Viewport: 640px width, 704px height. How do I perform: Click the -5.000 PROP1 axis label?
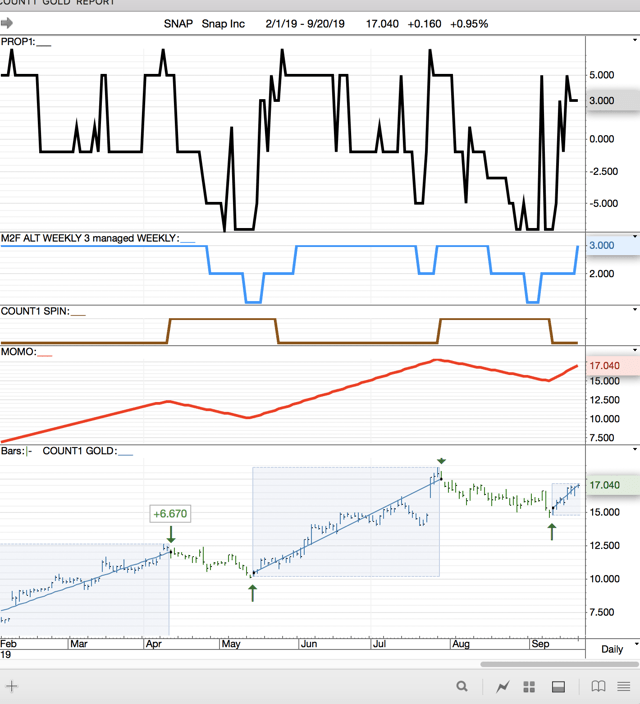(x=604, y=203)
